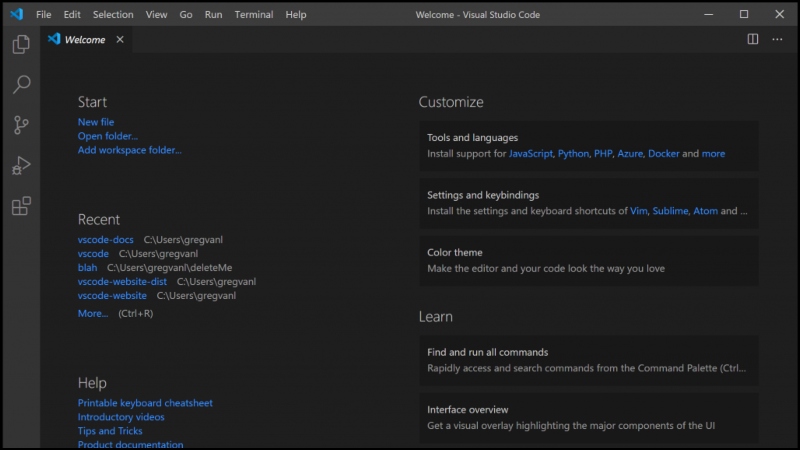
Task: Open recent folder vscode-website-dist
Action: coord(122,282)
